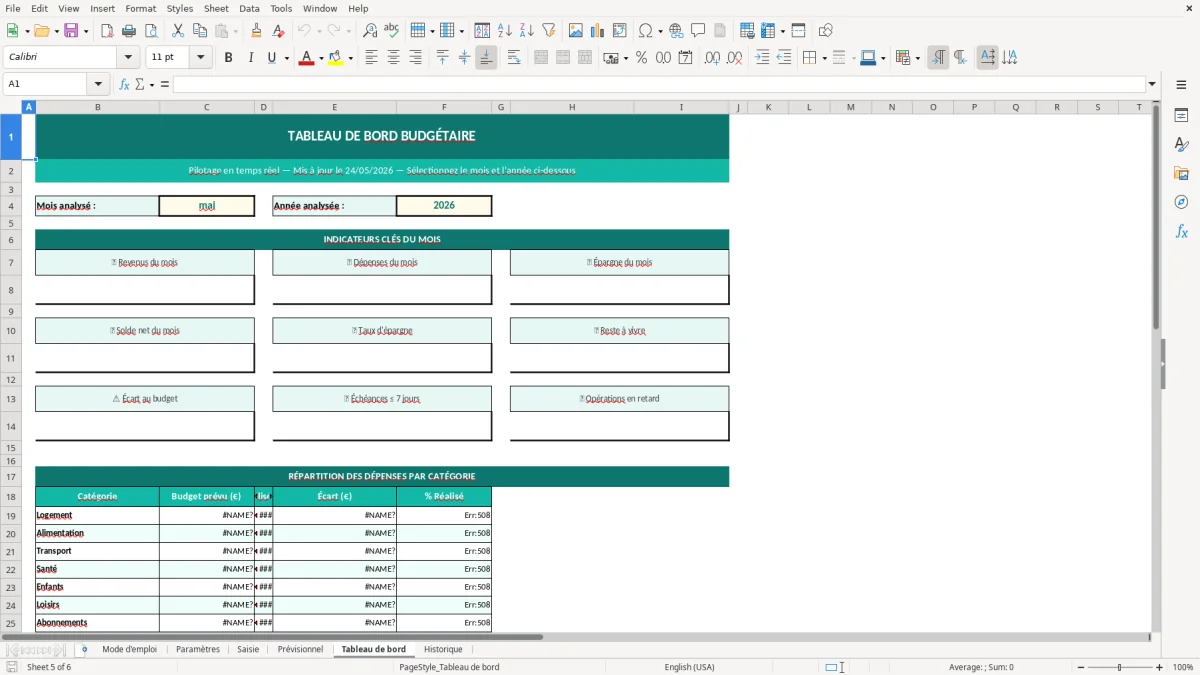Click the Clone Formatting paintbrush
The height and width of the screenshot is (675, 1200).
click(257, 31)
